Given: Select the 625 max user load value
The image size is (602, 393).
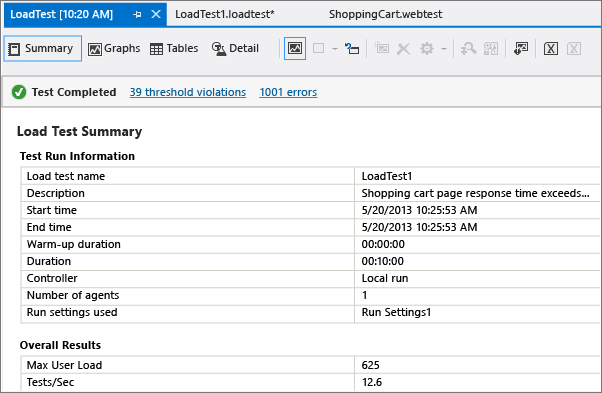Looking at the screenshot, I should [x=370, y=365].
